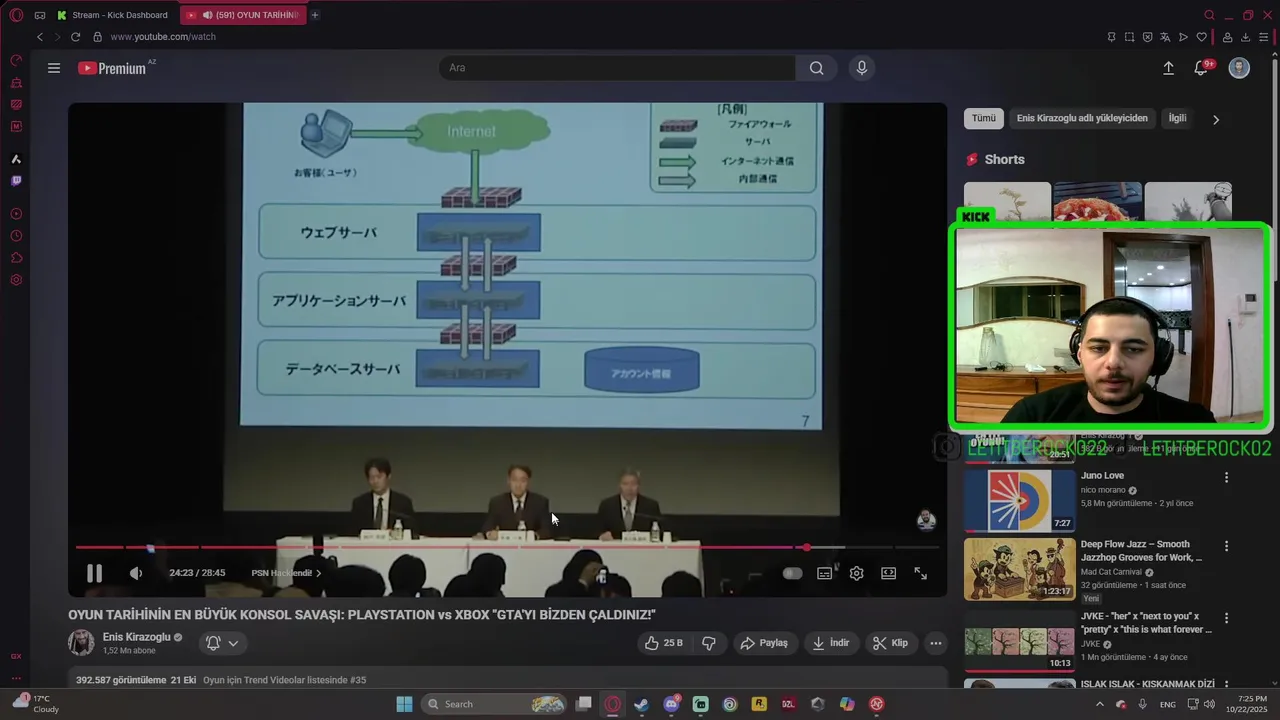
Task: Pause the video
Action: click(x=94, y=573)
